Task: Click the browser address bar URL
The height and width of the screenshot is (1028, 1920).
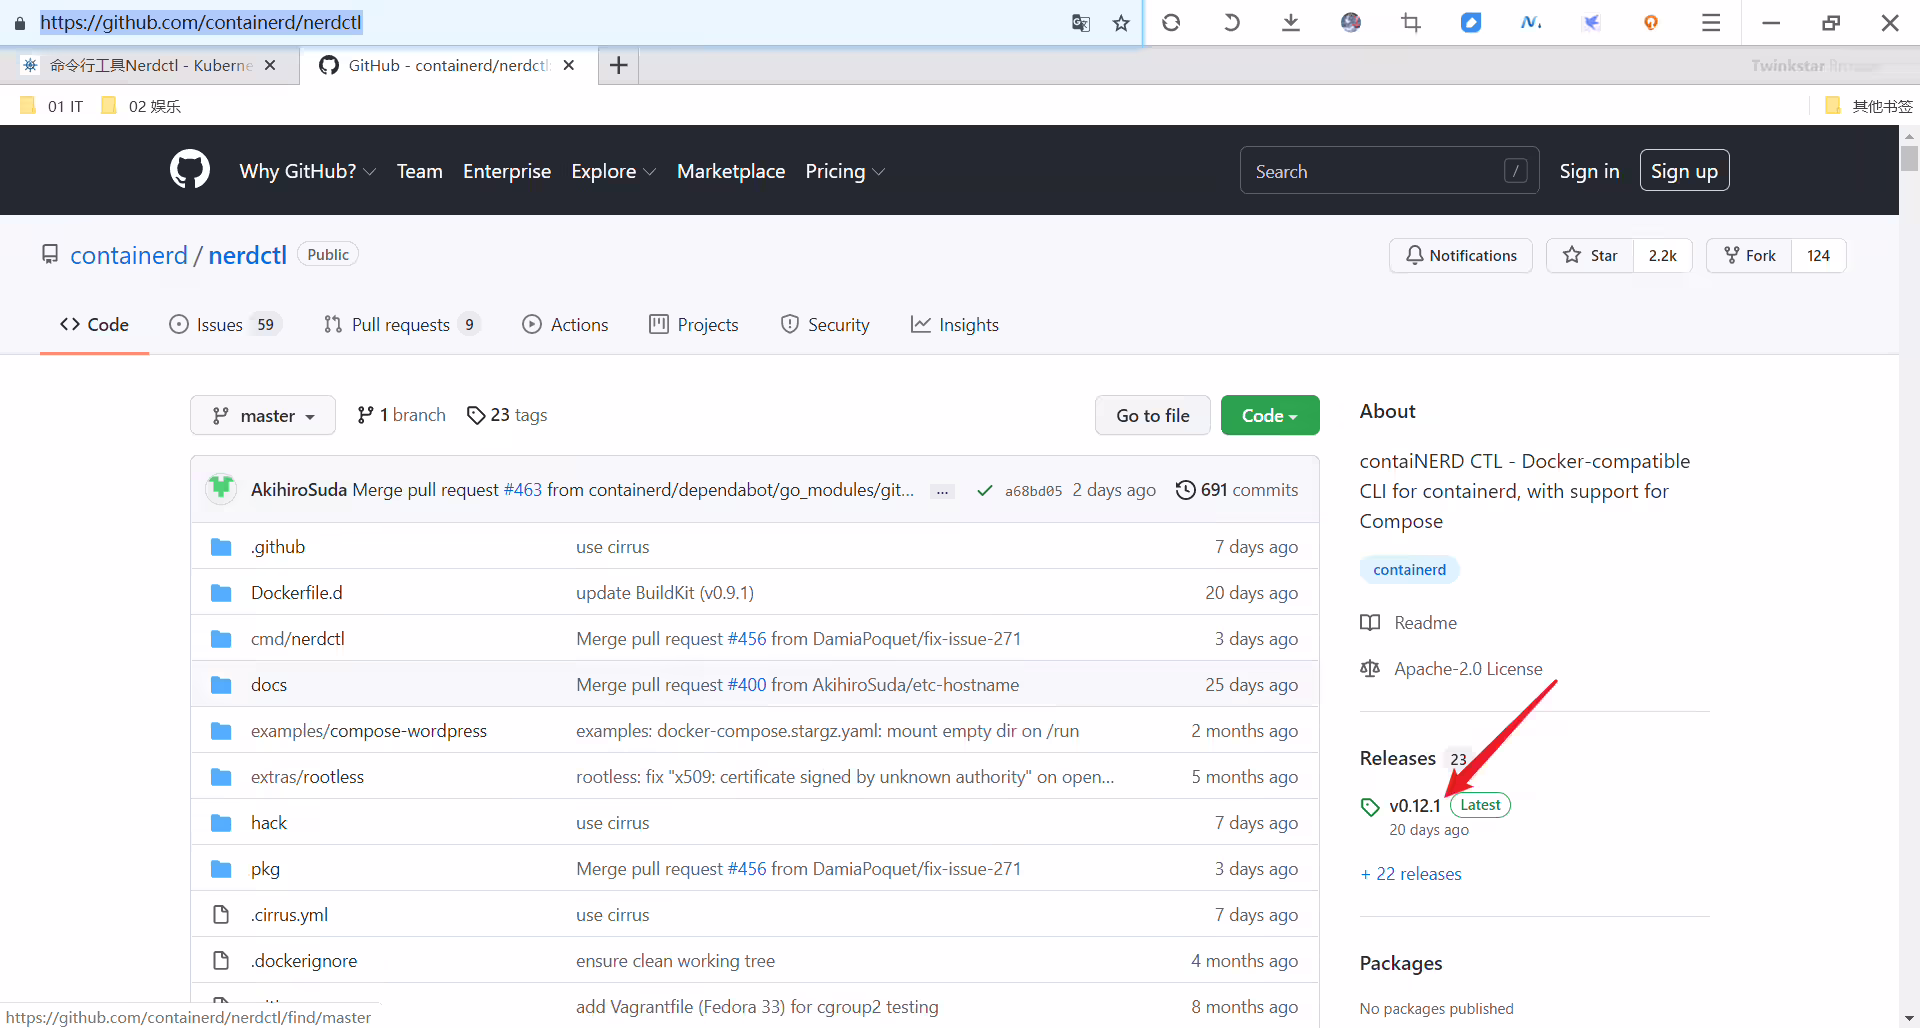Action: tap(201, 22)
